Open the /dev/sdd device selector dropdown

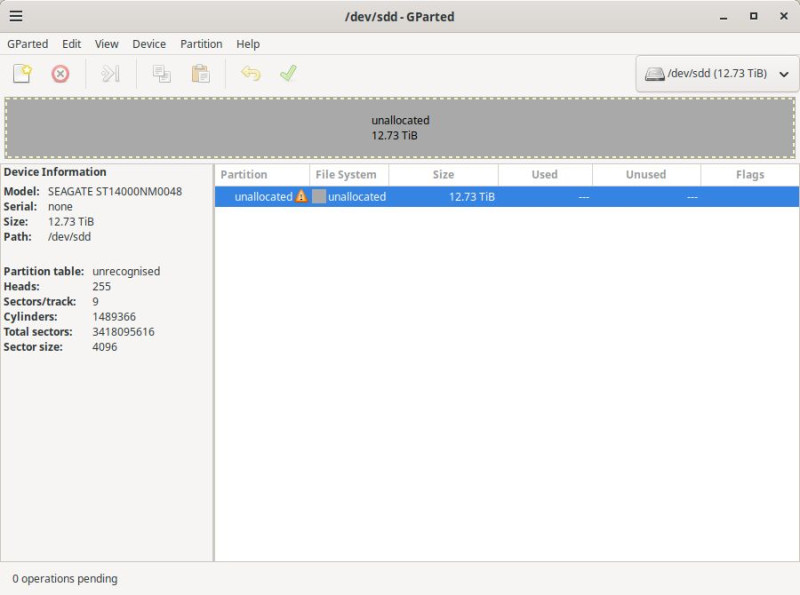pos(717,74)
